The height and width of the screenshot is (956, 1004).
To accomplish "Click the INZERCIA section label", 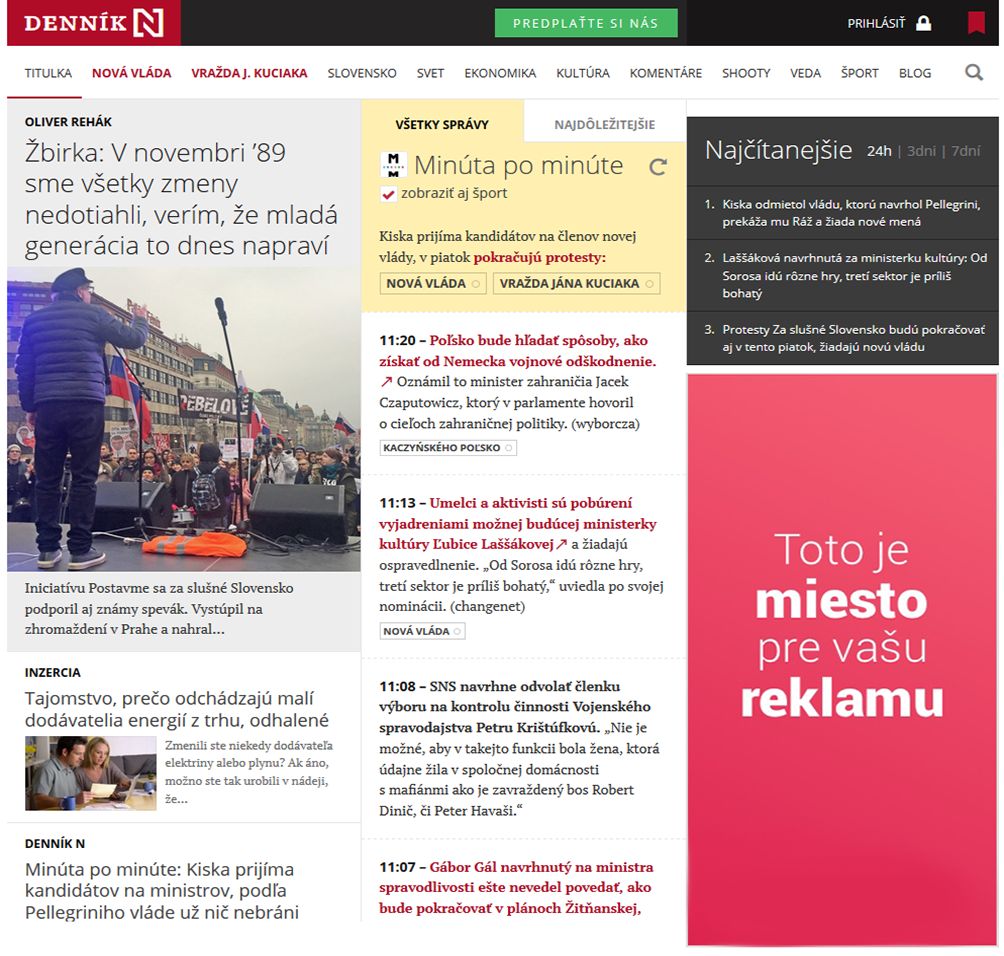I will click(53, 672).
